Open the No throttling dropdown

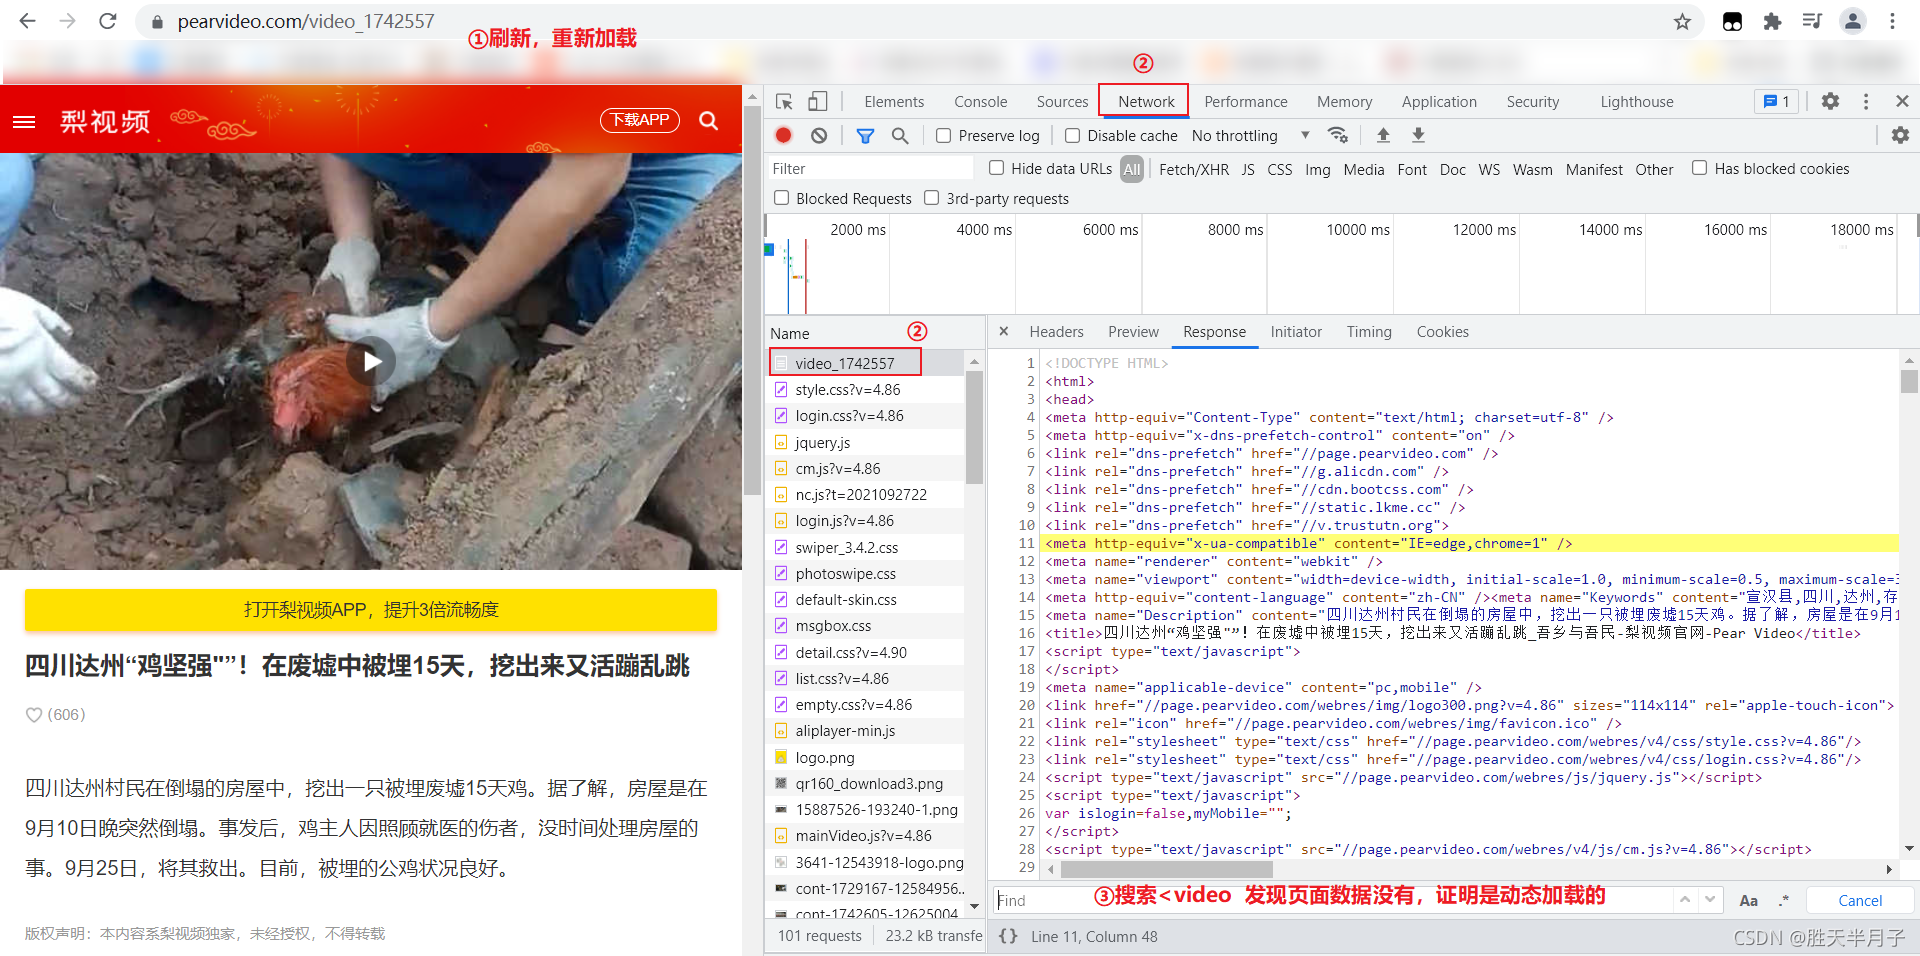pos(1251,135)
